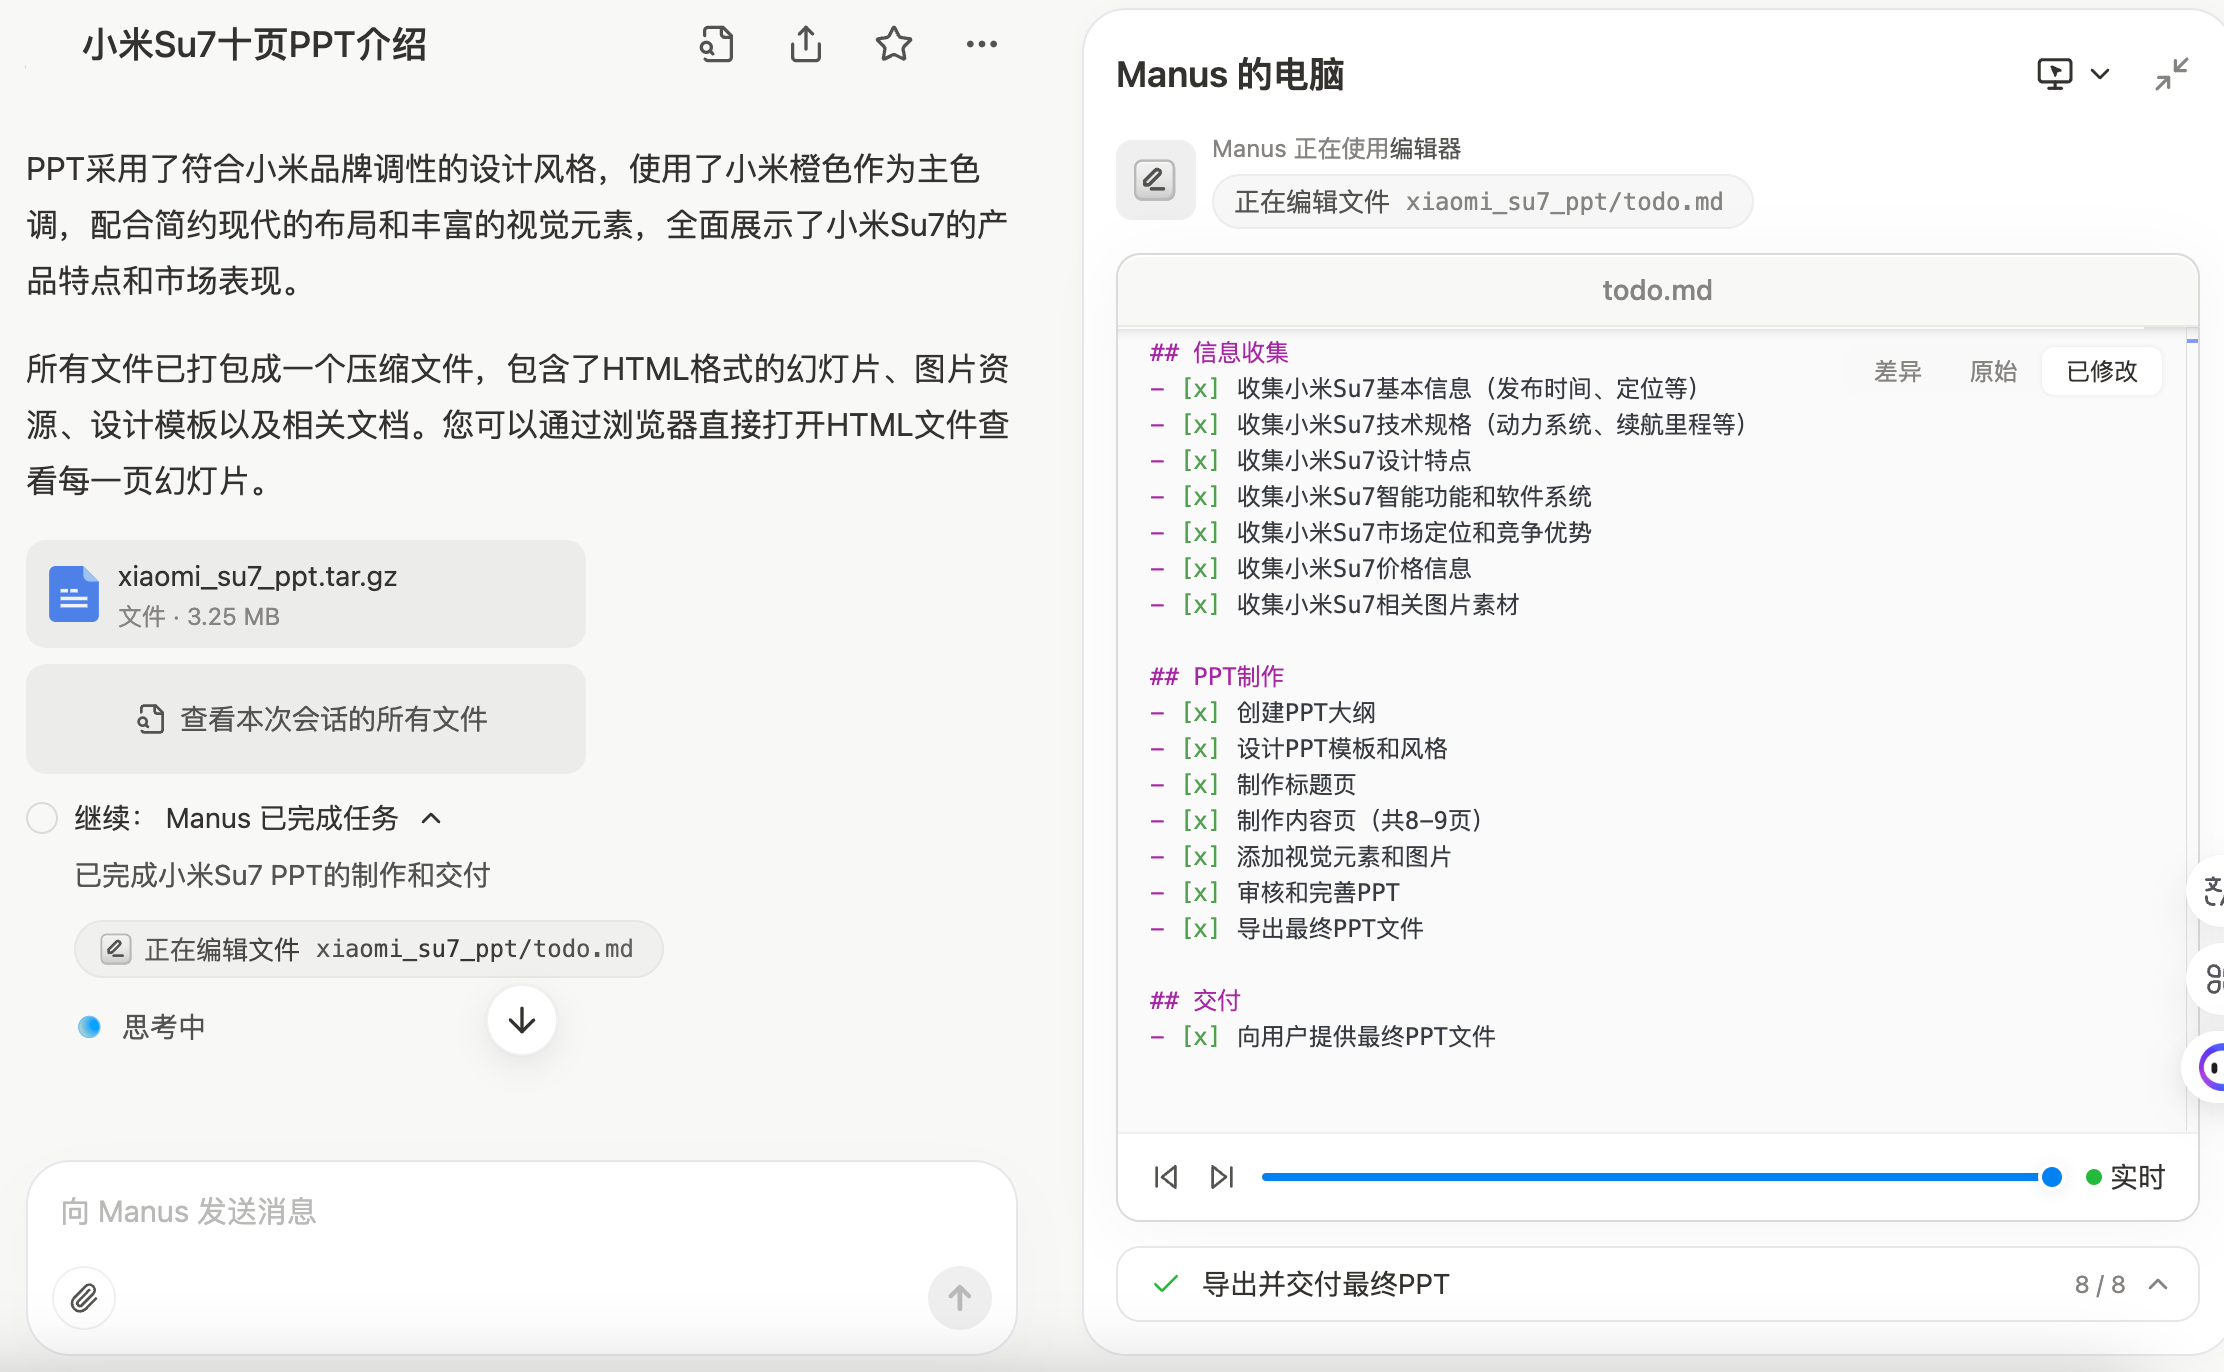Click the green checkmark next to 导出并交付最终PPT

[x=1166, y=1284]
